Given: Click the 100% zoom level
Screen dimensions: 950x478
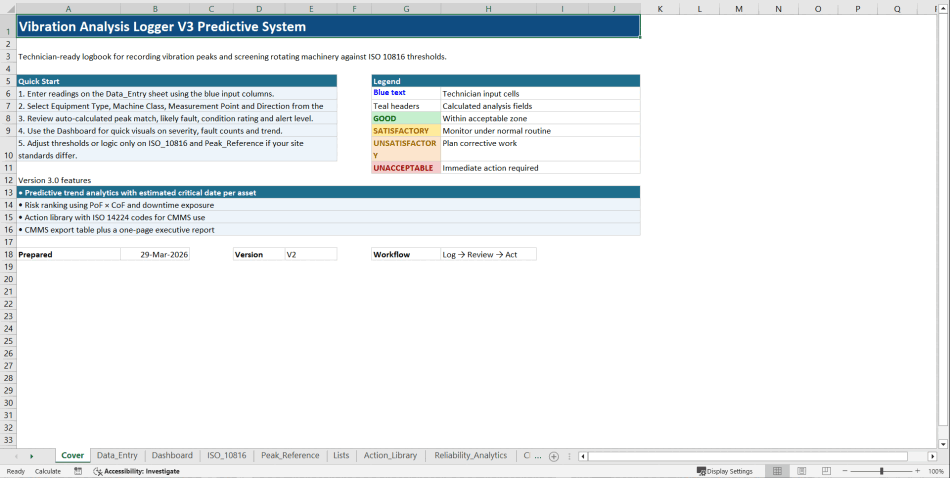Looking at the screenshot, I should click(x=936, y=471).
